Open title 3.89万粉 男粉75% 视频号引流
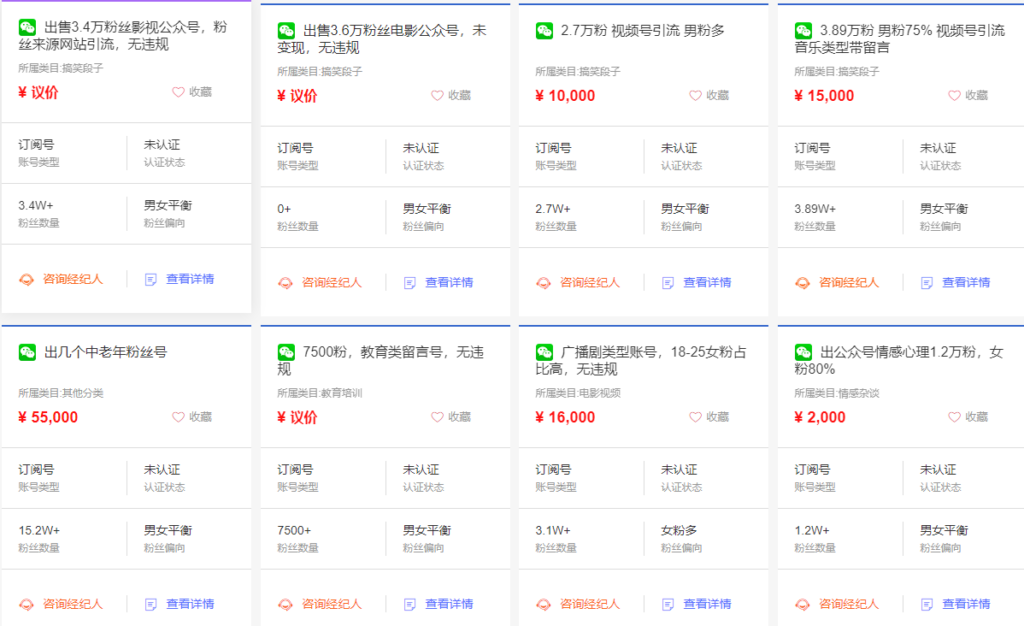The height and width of the screenshot is (626, 1024). (x=899, y=39)
